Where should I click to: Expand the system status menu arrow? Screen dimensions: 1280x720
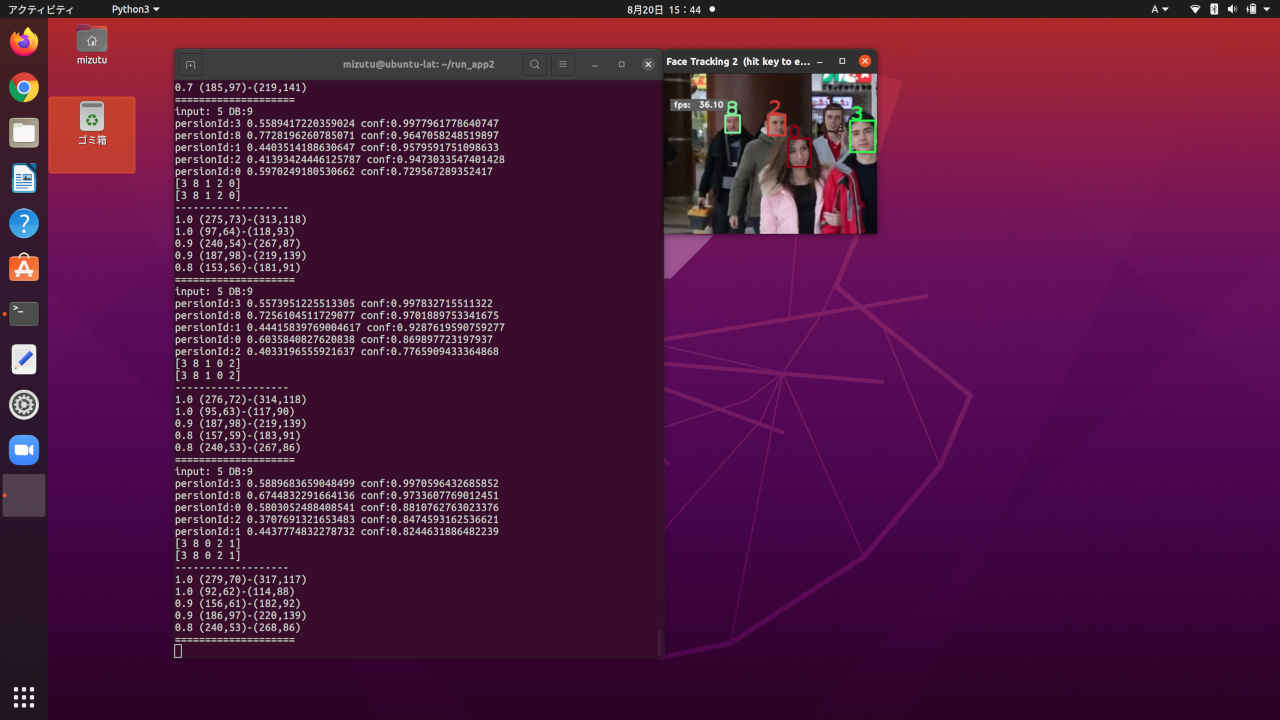point(1267,9)
